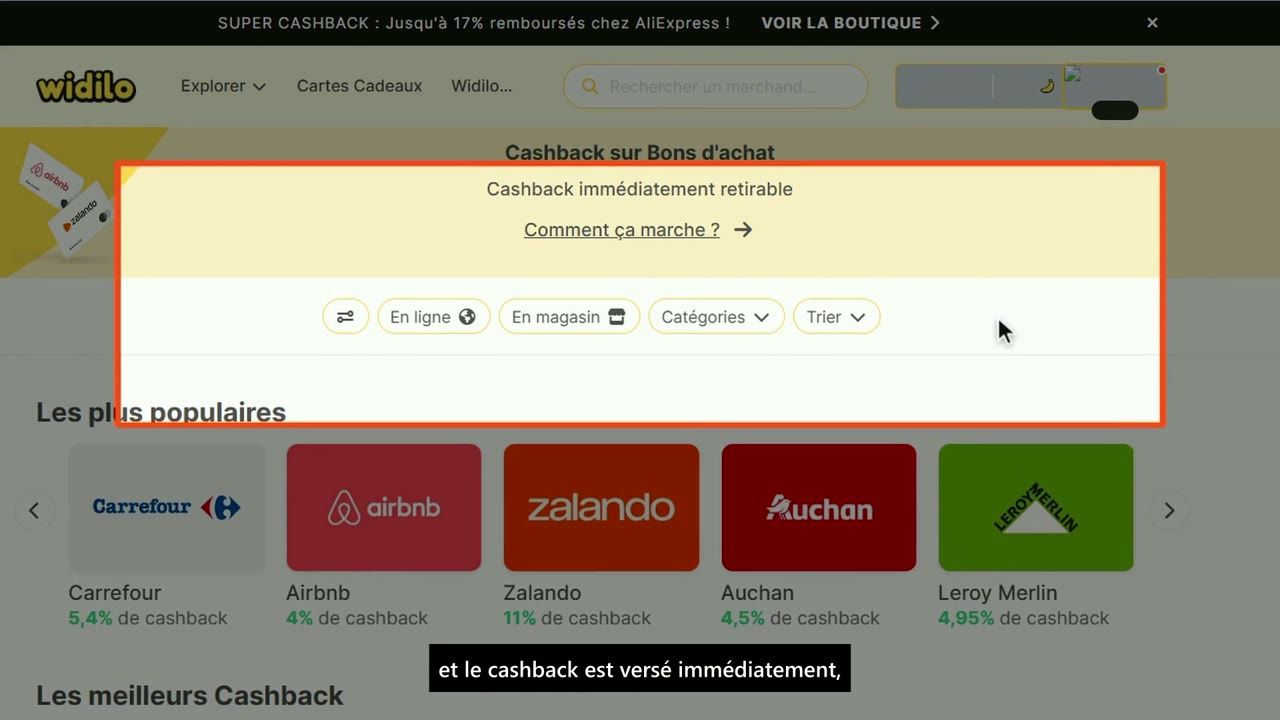
Task: Click the Leroy Merlin name below its card
Action: [x=997, y=593]
